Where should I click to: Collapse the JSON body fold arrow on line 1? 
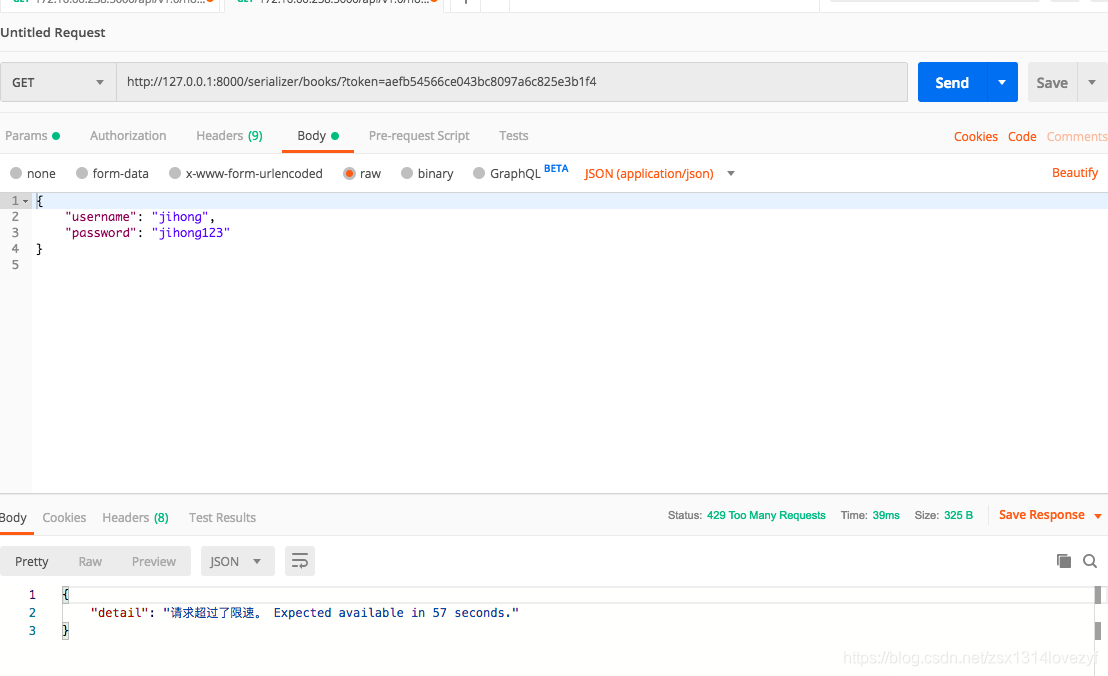click(26, 201)
